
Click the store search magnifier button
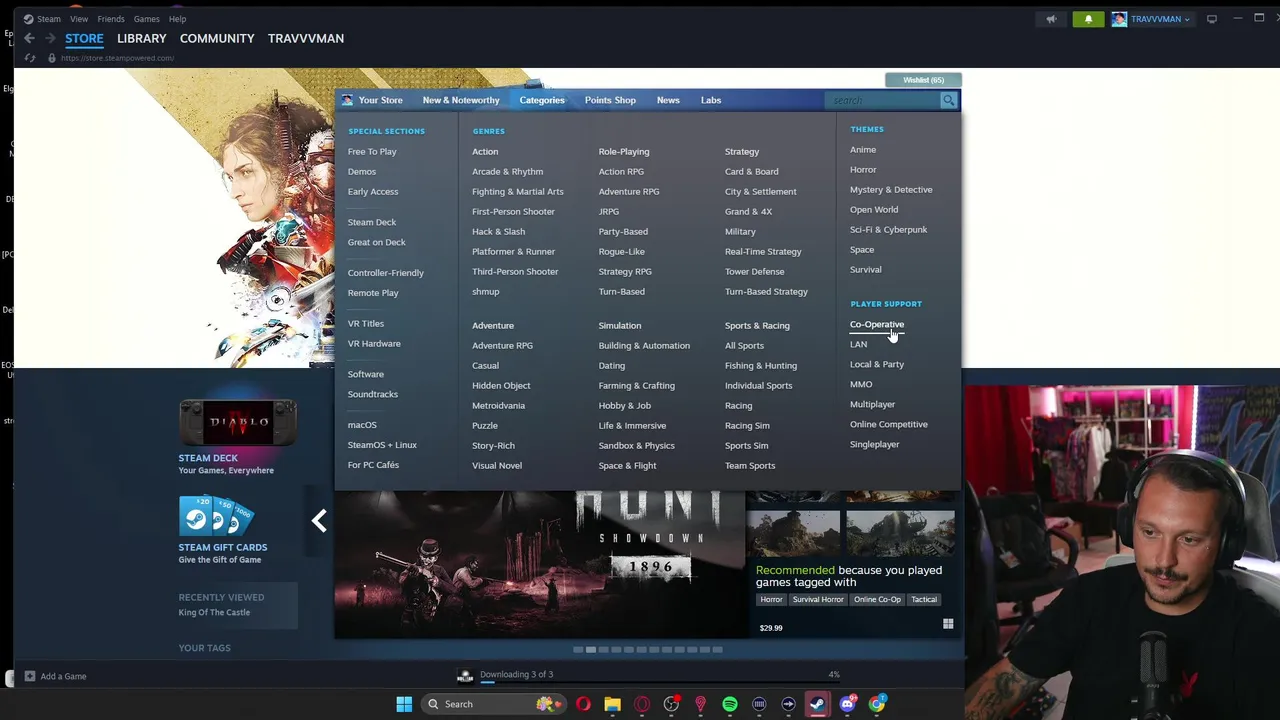948,100
